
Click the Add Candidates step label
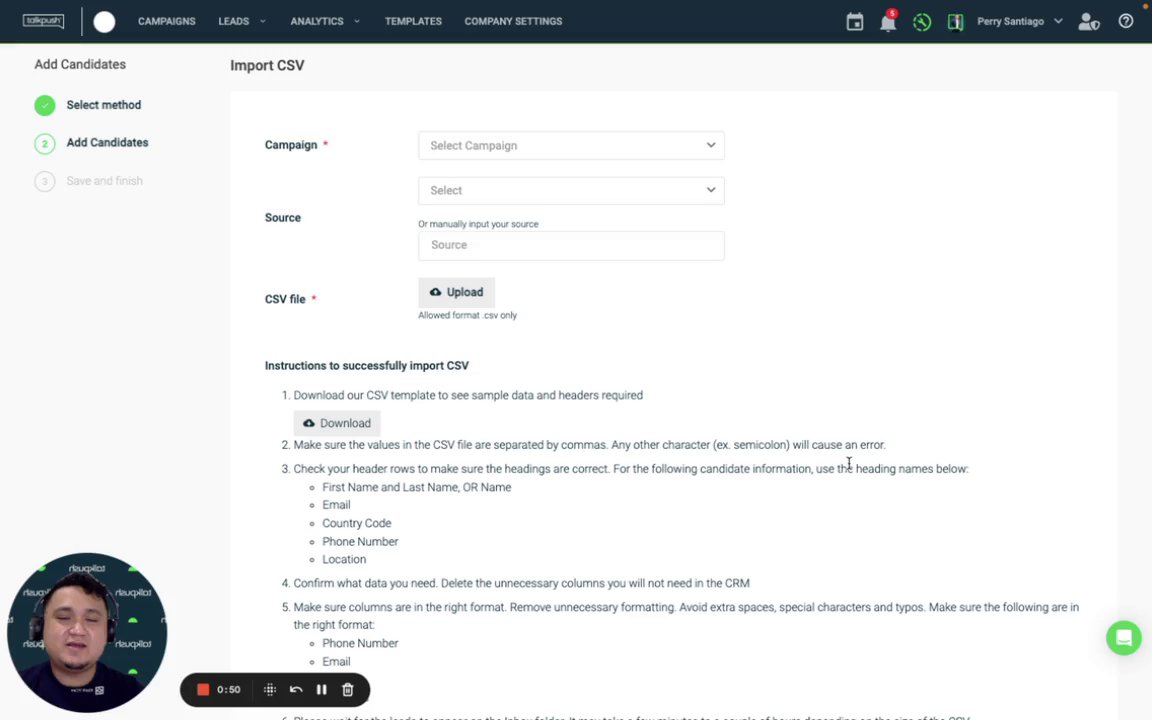click(x=107, y=143)
